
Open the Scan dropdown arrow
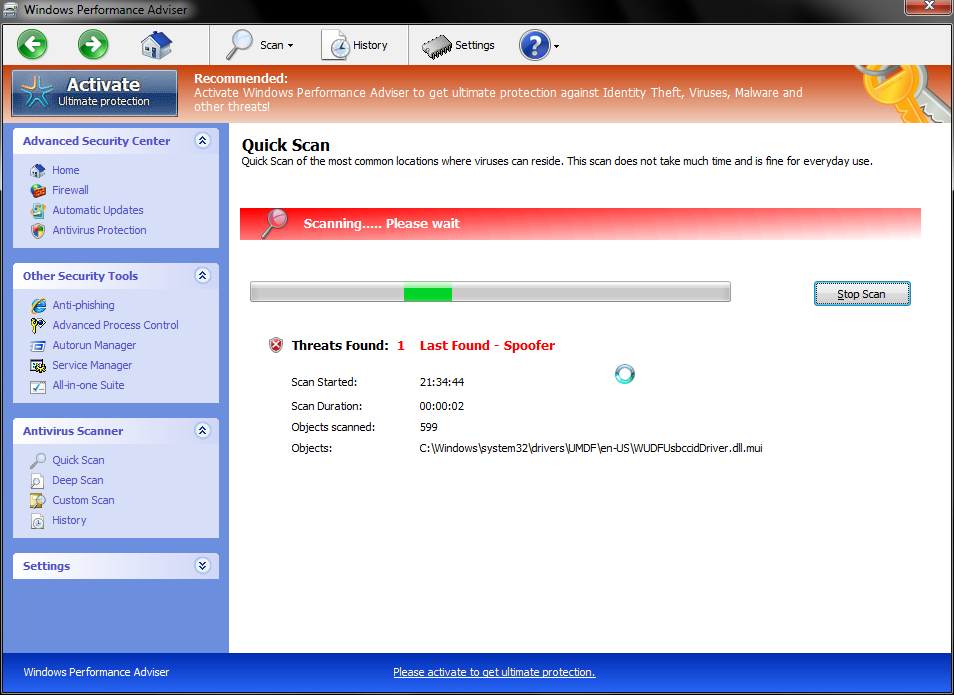pyautogui.click(x=291, y=46)
